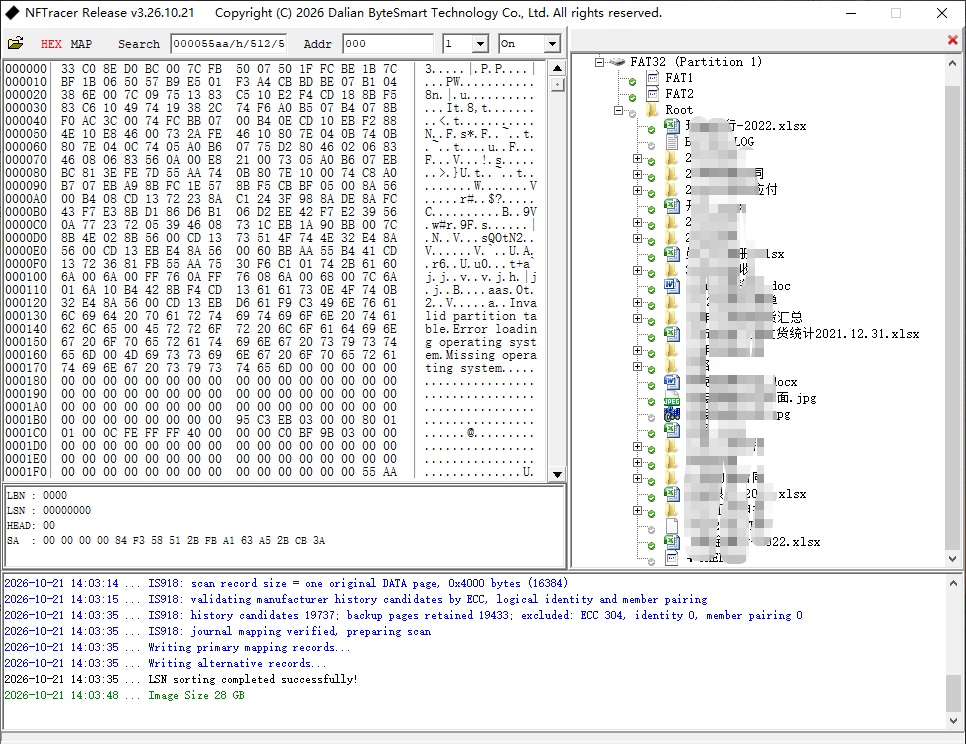Click the NFTracer diamond icon in the title bar
966x748 pixels.
12,13
